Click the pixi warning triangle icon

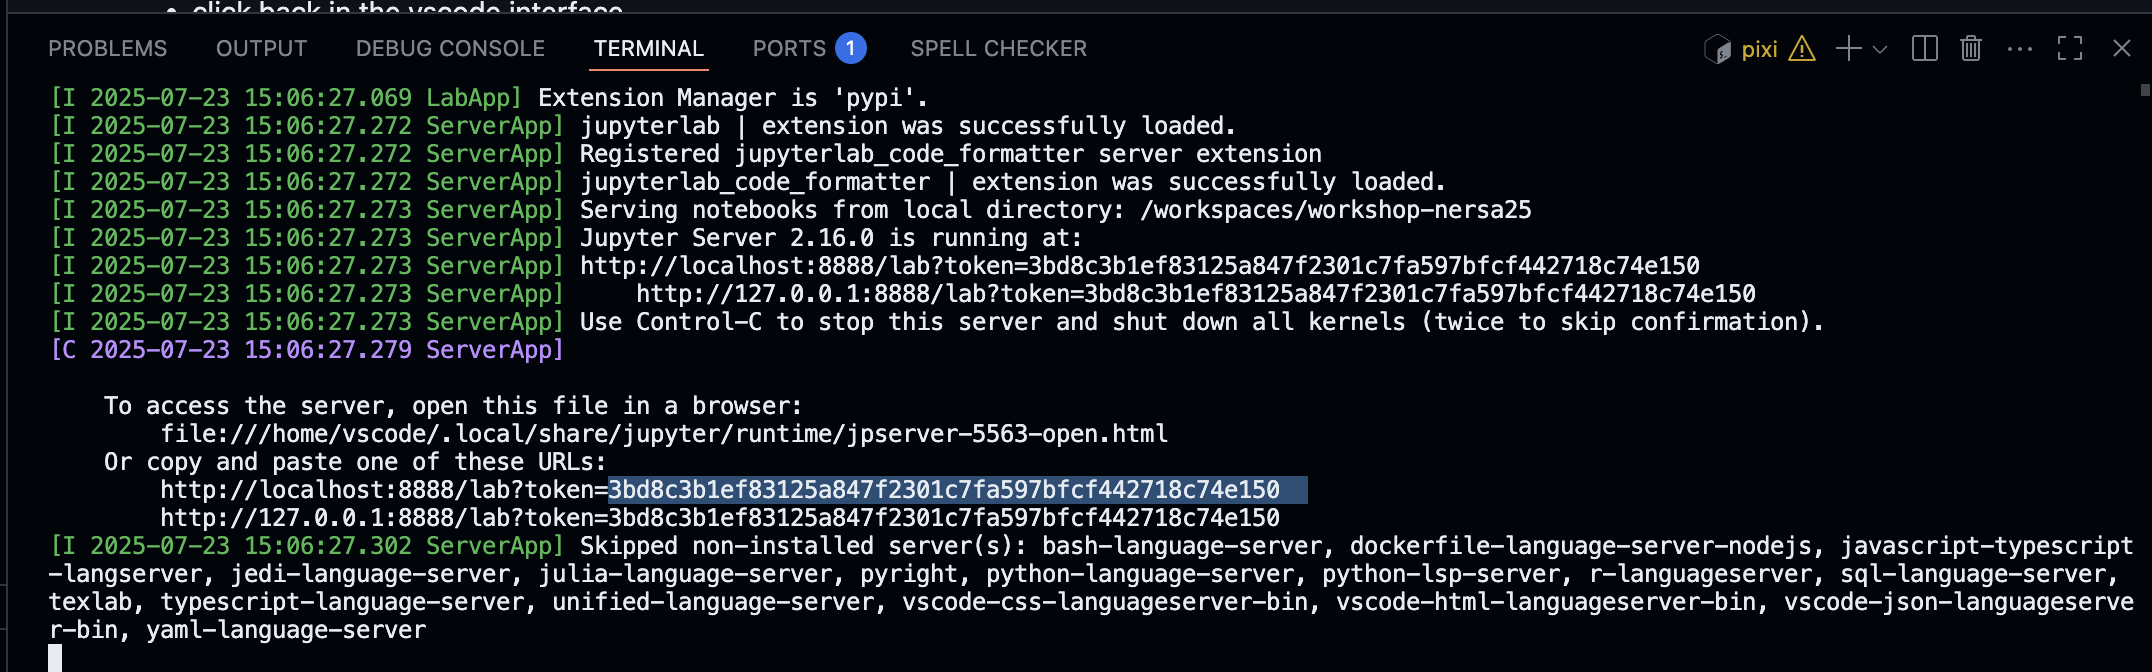[1802, 48]
